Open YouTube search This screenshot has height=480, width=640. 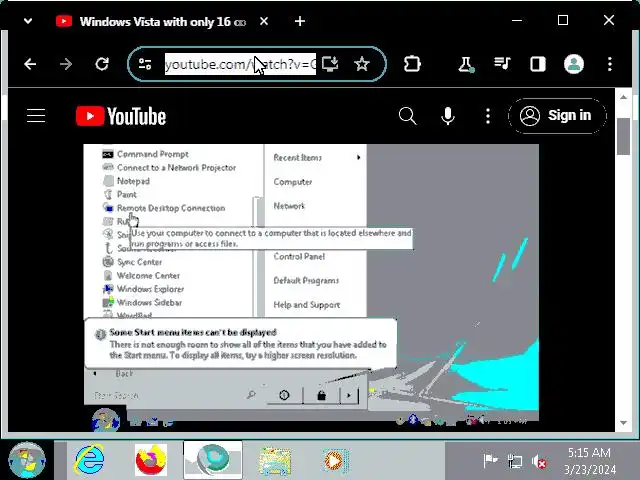point(407,116)
